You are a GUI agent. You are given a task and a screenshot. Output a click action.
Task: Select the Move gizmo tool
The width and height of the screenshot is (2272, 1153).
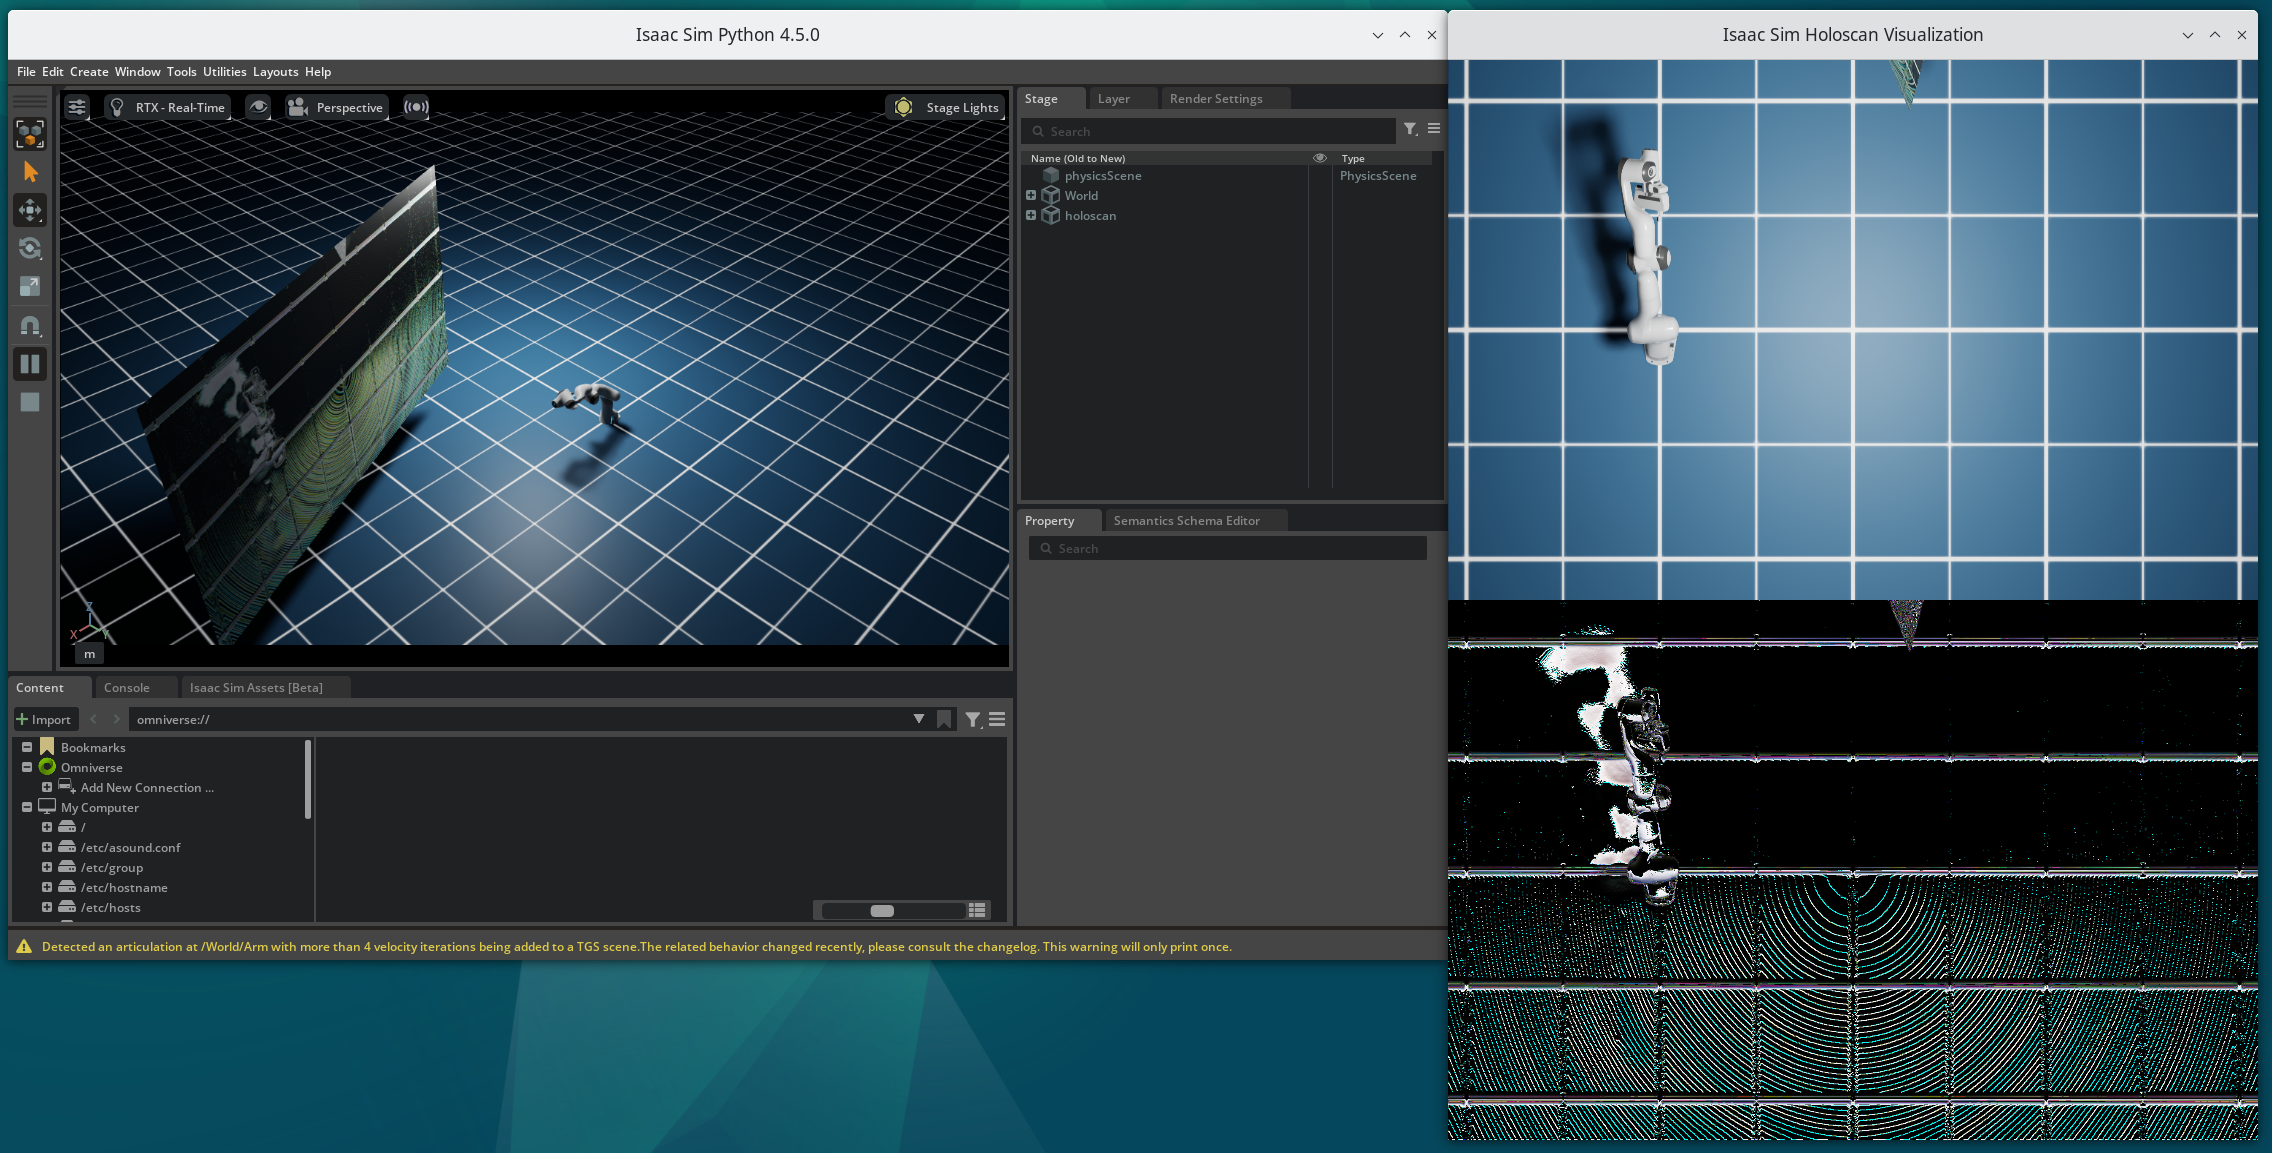point(30,210)
